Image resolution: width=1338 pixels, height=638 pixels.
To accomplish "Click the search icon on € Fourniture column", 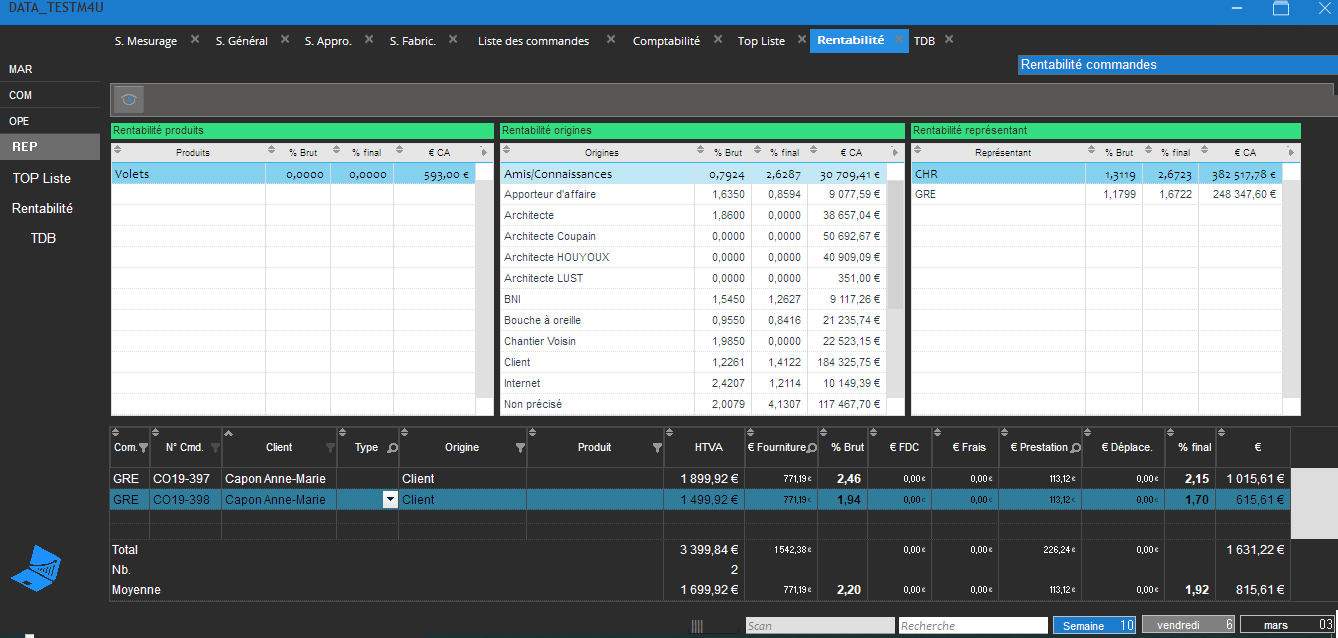I will (811, 448).
